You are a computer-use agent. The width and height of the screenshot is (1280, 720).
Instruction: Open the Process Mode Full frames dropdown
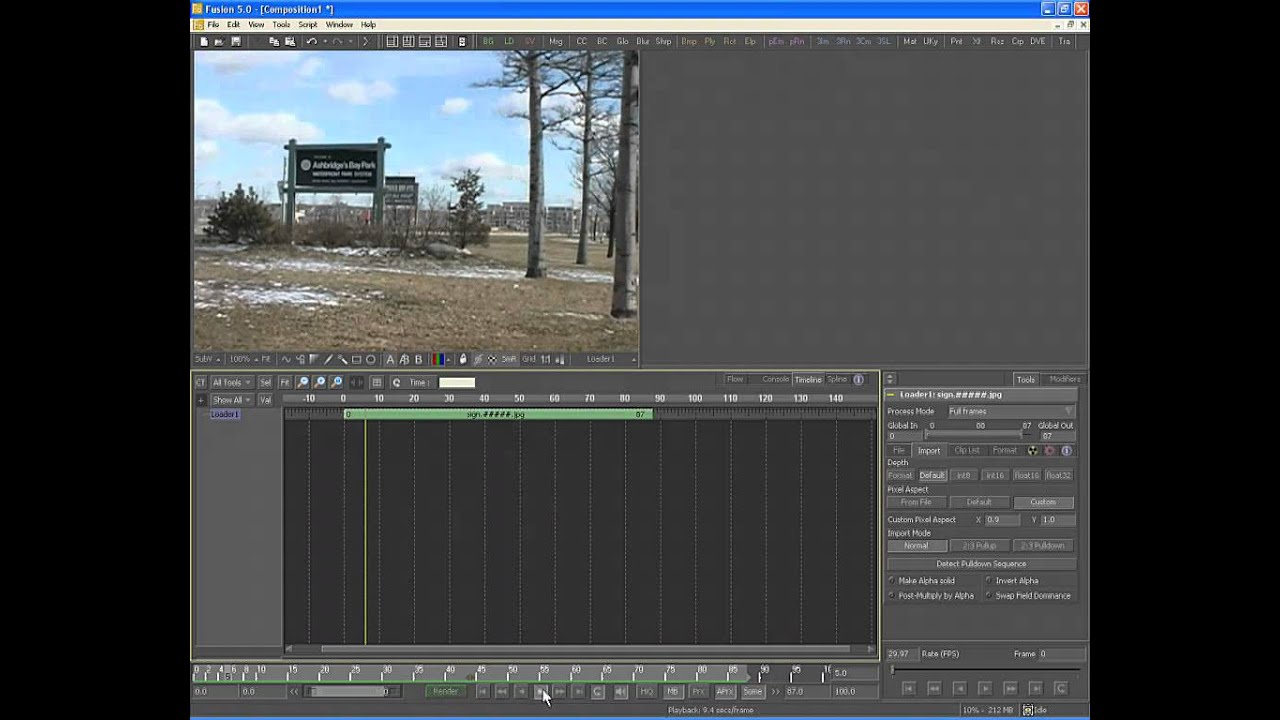1010,411
